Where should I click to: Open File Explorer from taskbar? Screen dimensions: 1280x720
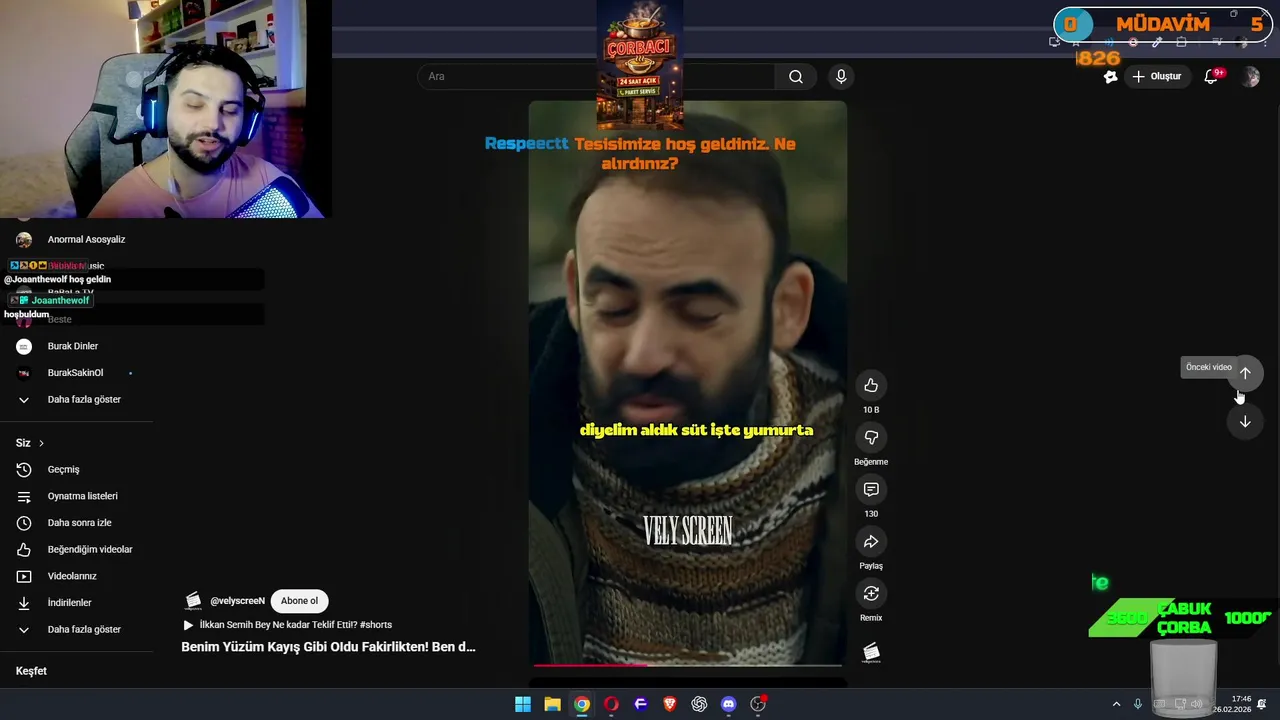[x=552, y=704]
